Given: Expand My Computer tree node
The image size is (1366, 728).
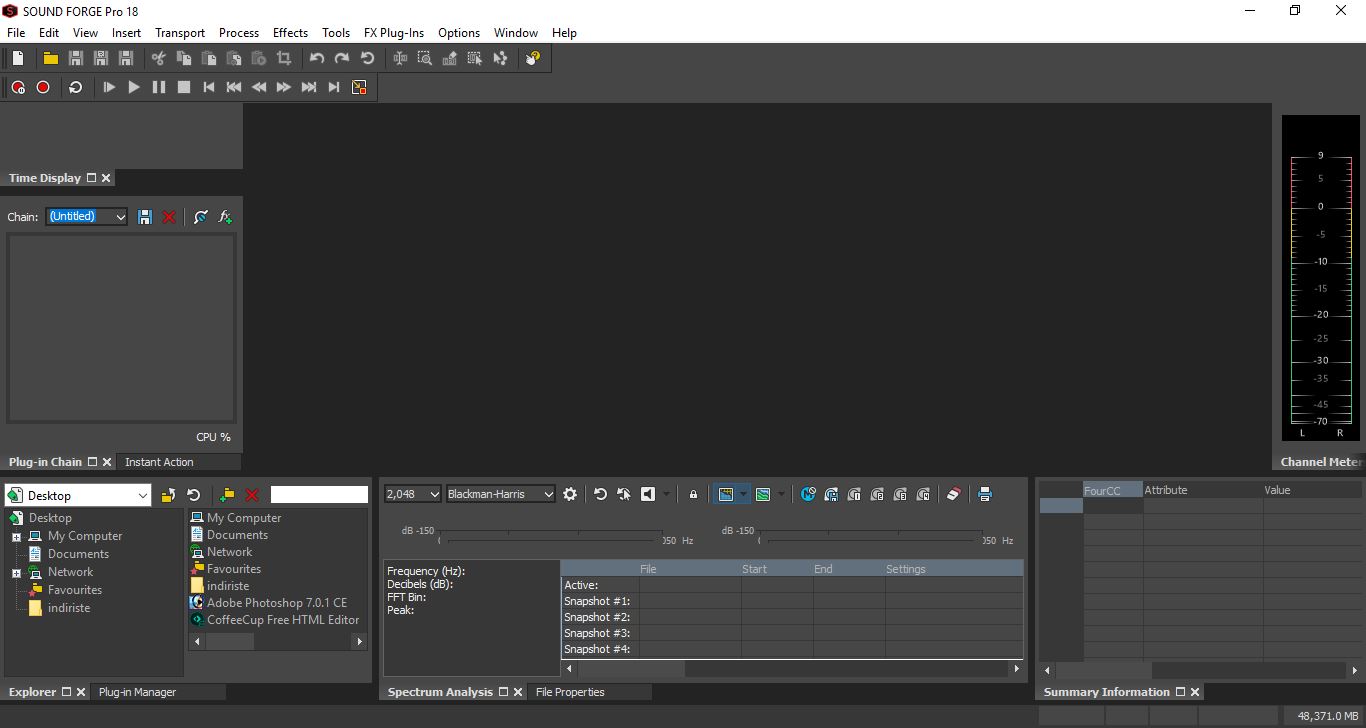Looking at the screenshot, I should [x=16, y=537].
